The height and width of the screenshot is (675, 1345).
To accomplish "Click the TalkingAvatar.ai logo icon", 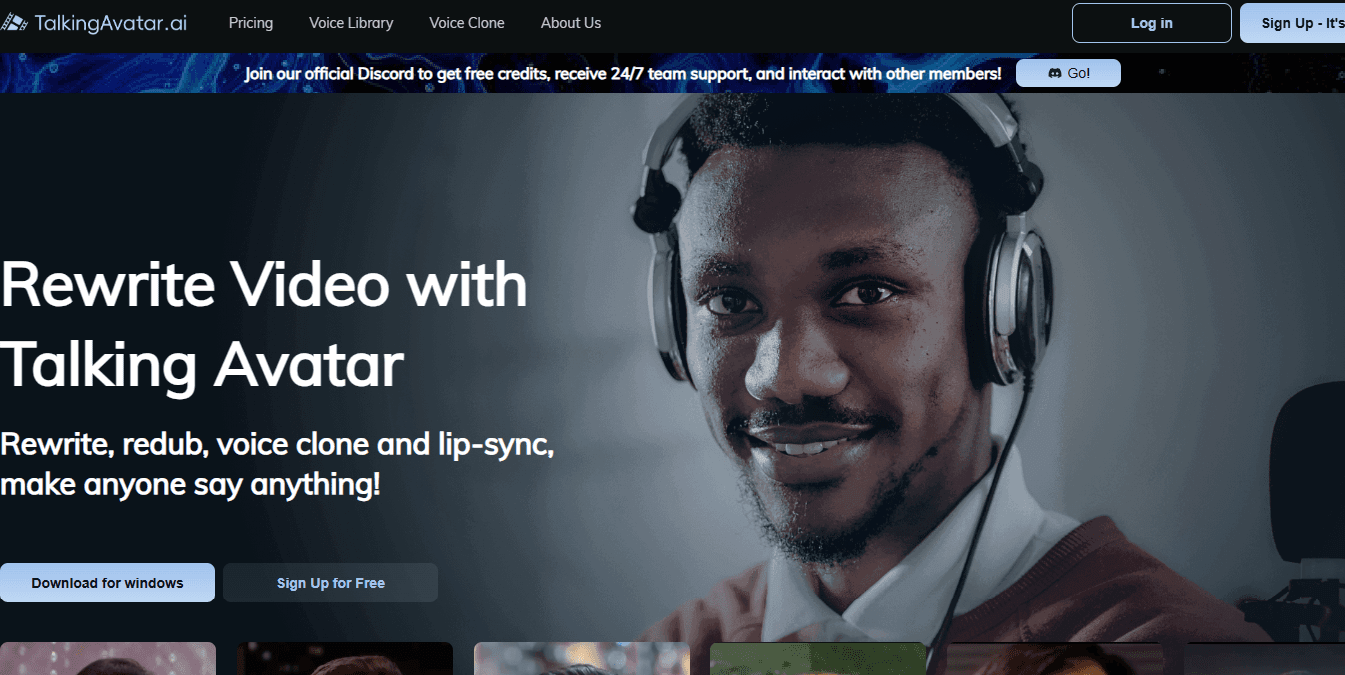I will 14,23.
